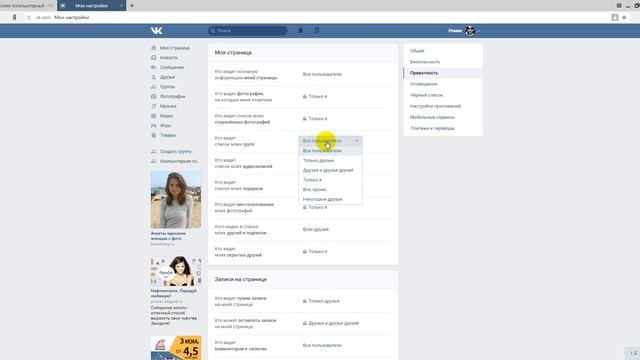Click the 3 ком. от 4,5 ad banner
Image resolution: width=640 pixels, height=360 pixels.
[176, 348]
